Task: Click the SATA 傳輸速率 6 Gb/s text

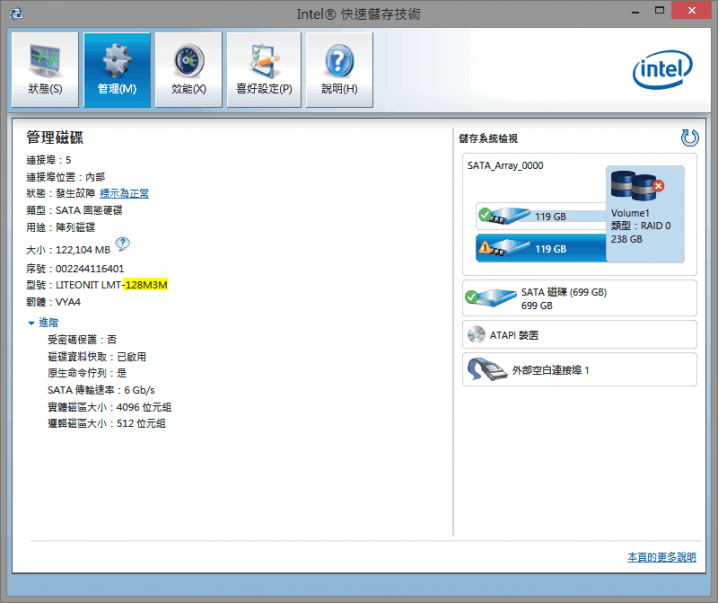Action: tap(101, 390)
